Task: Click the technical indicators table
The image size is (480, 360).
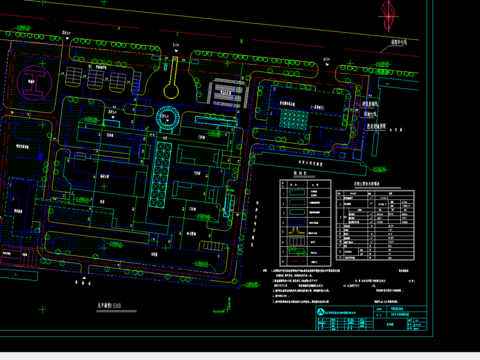Action: [x=375, y=225]
